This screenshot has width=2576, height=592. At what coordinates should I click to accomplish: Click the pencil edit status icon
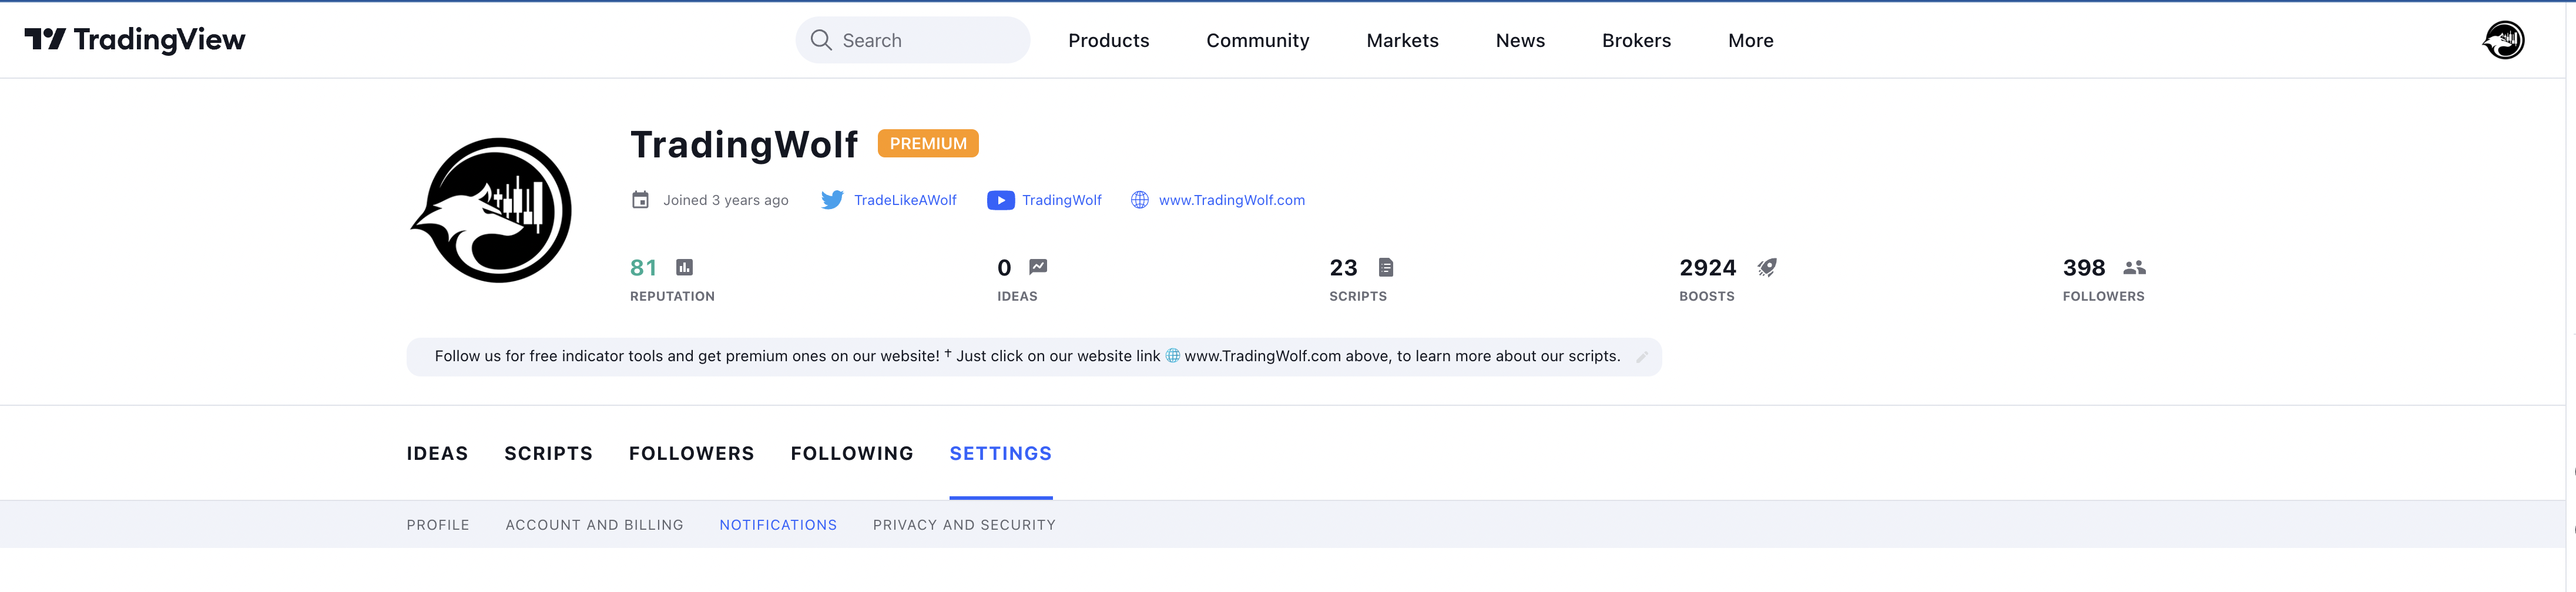pos(1641,357)
